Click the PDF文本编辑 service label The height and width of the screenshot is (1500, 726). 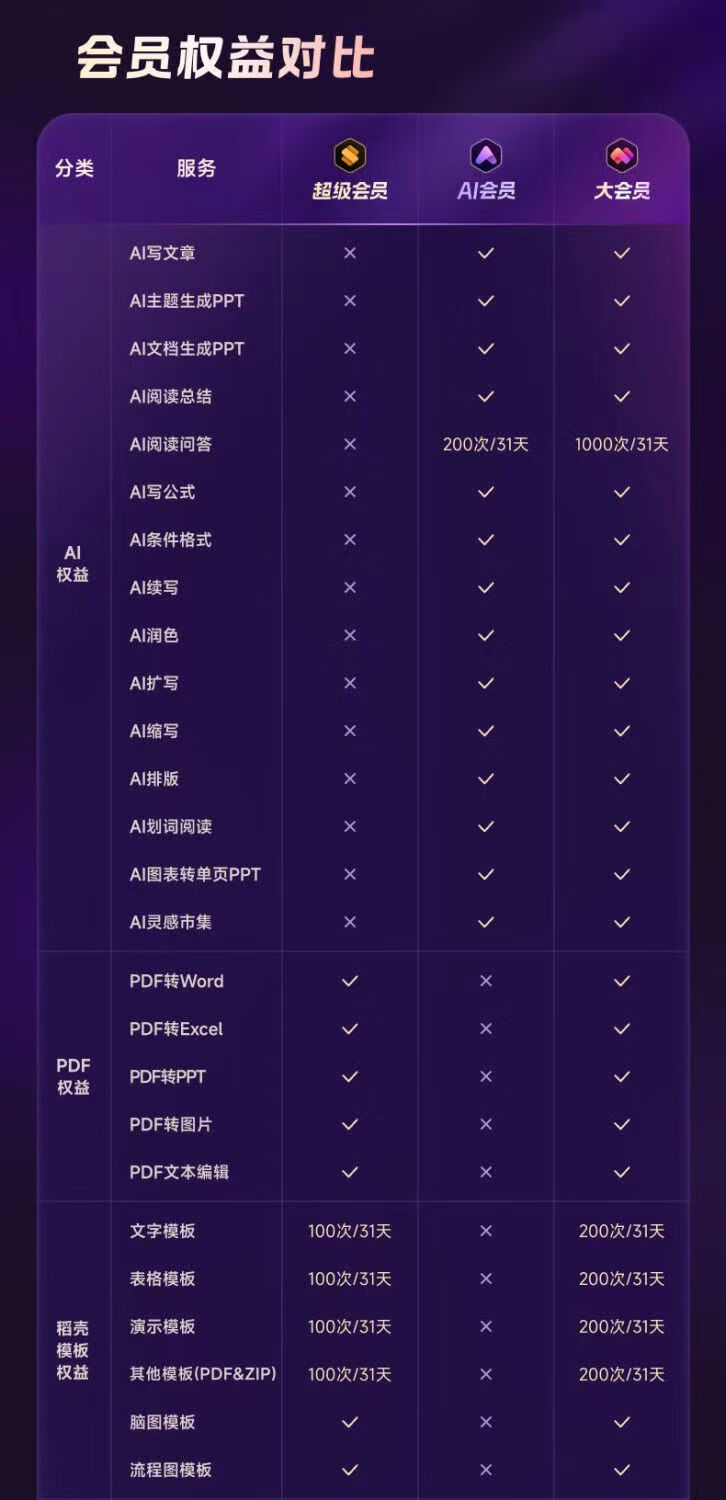(x=179, y=1172)
